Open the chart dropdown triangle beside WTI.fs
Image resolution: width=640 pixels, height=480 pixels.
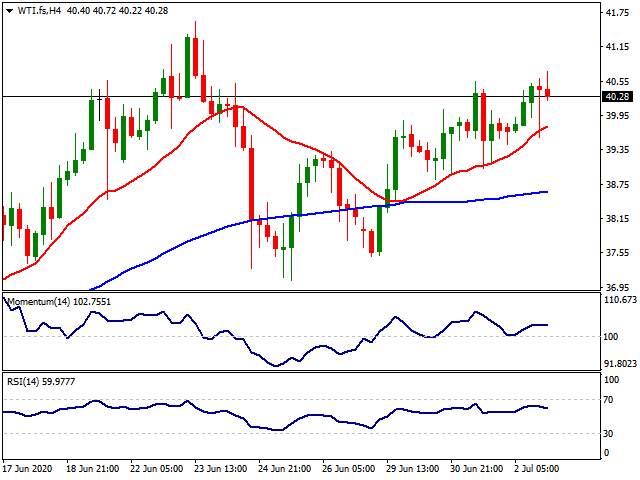point(10,11)
